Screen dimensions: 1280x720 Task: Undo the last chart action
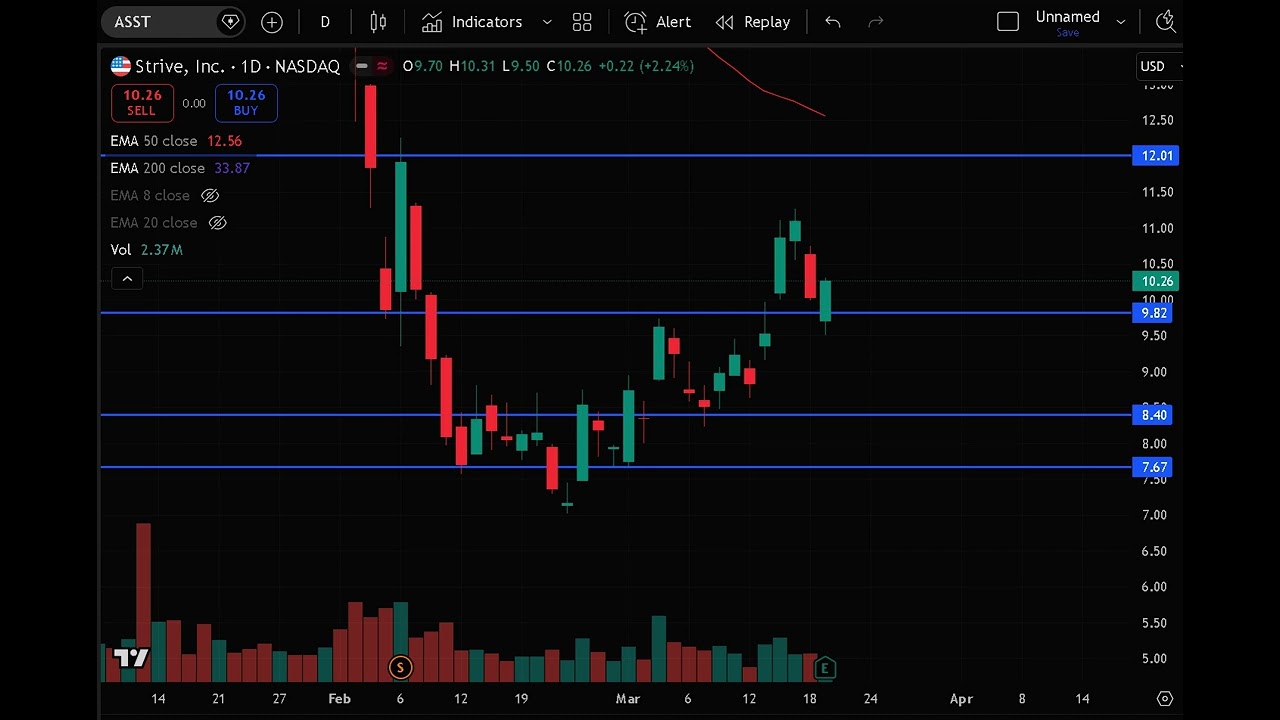coord(833,21)
